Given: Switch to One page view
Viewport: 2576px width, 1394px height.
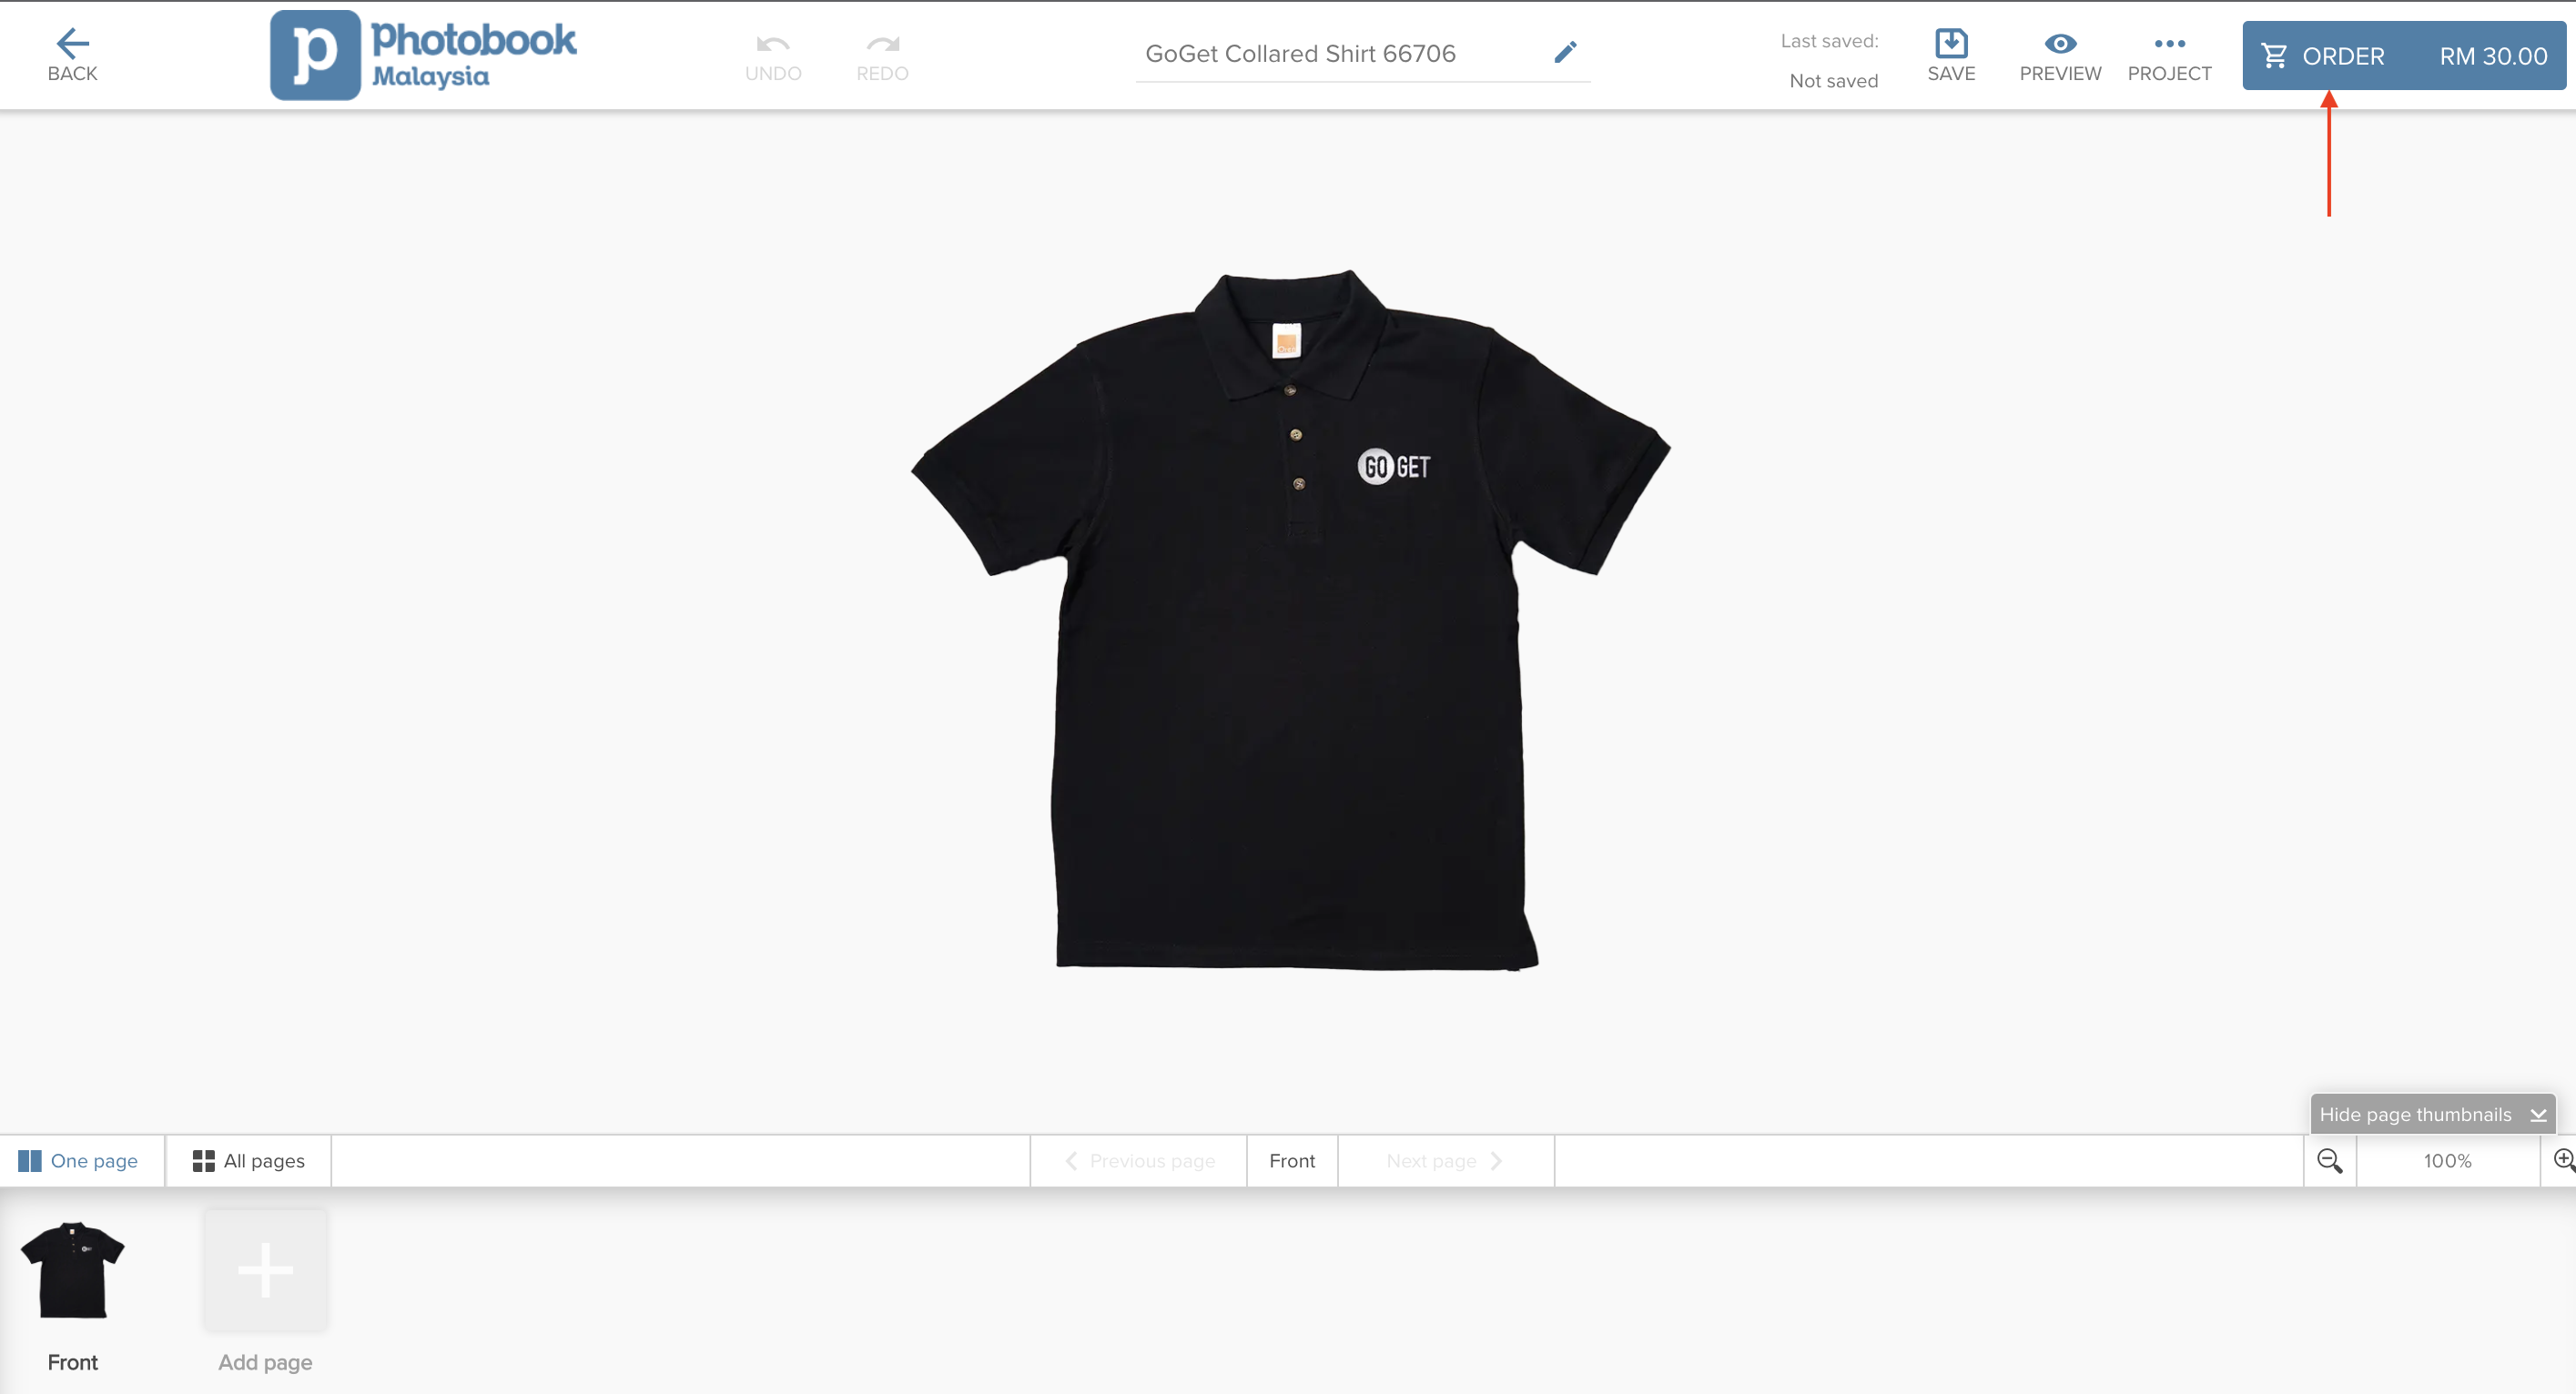Looking at the screenshot, I should (81, 1161).
